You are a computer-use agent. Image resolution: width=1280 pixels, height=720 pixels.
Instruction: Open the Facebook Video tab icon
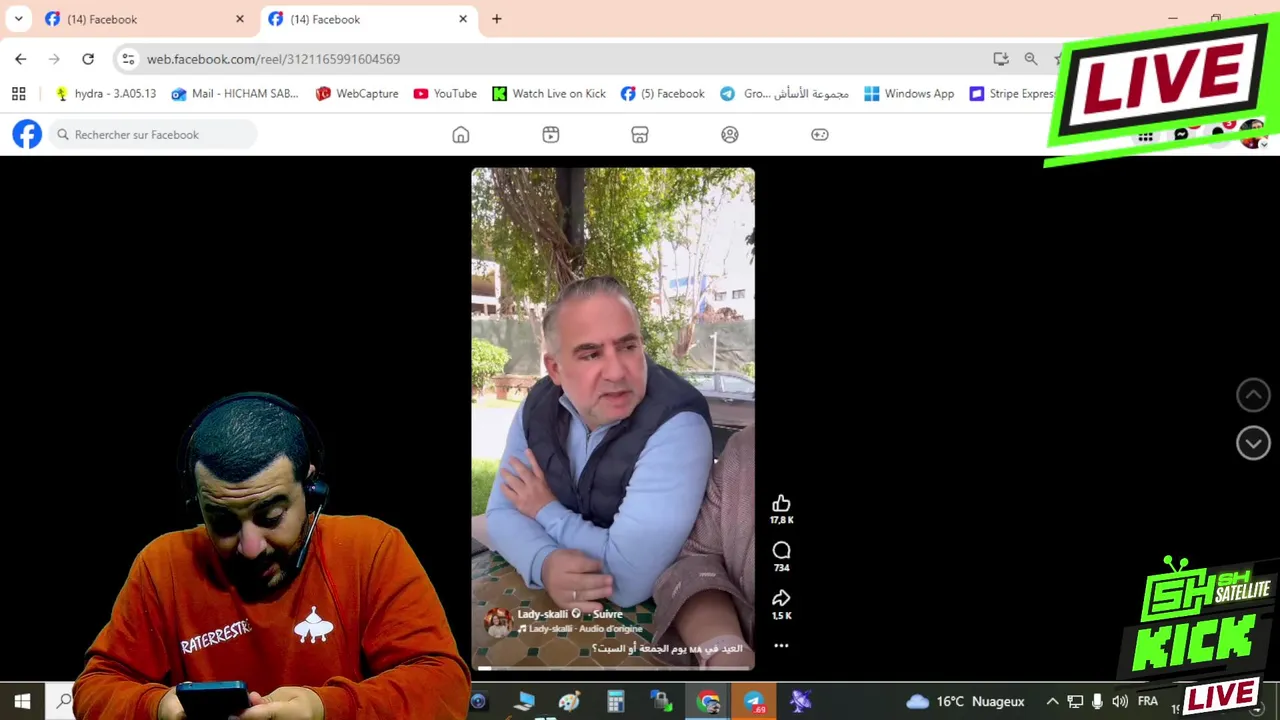click(x=550, y=135)
